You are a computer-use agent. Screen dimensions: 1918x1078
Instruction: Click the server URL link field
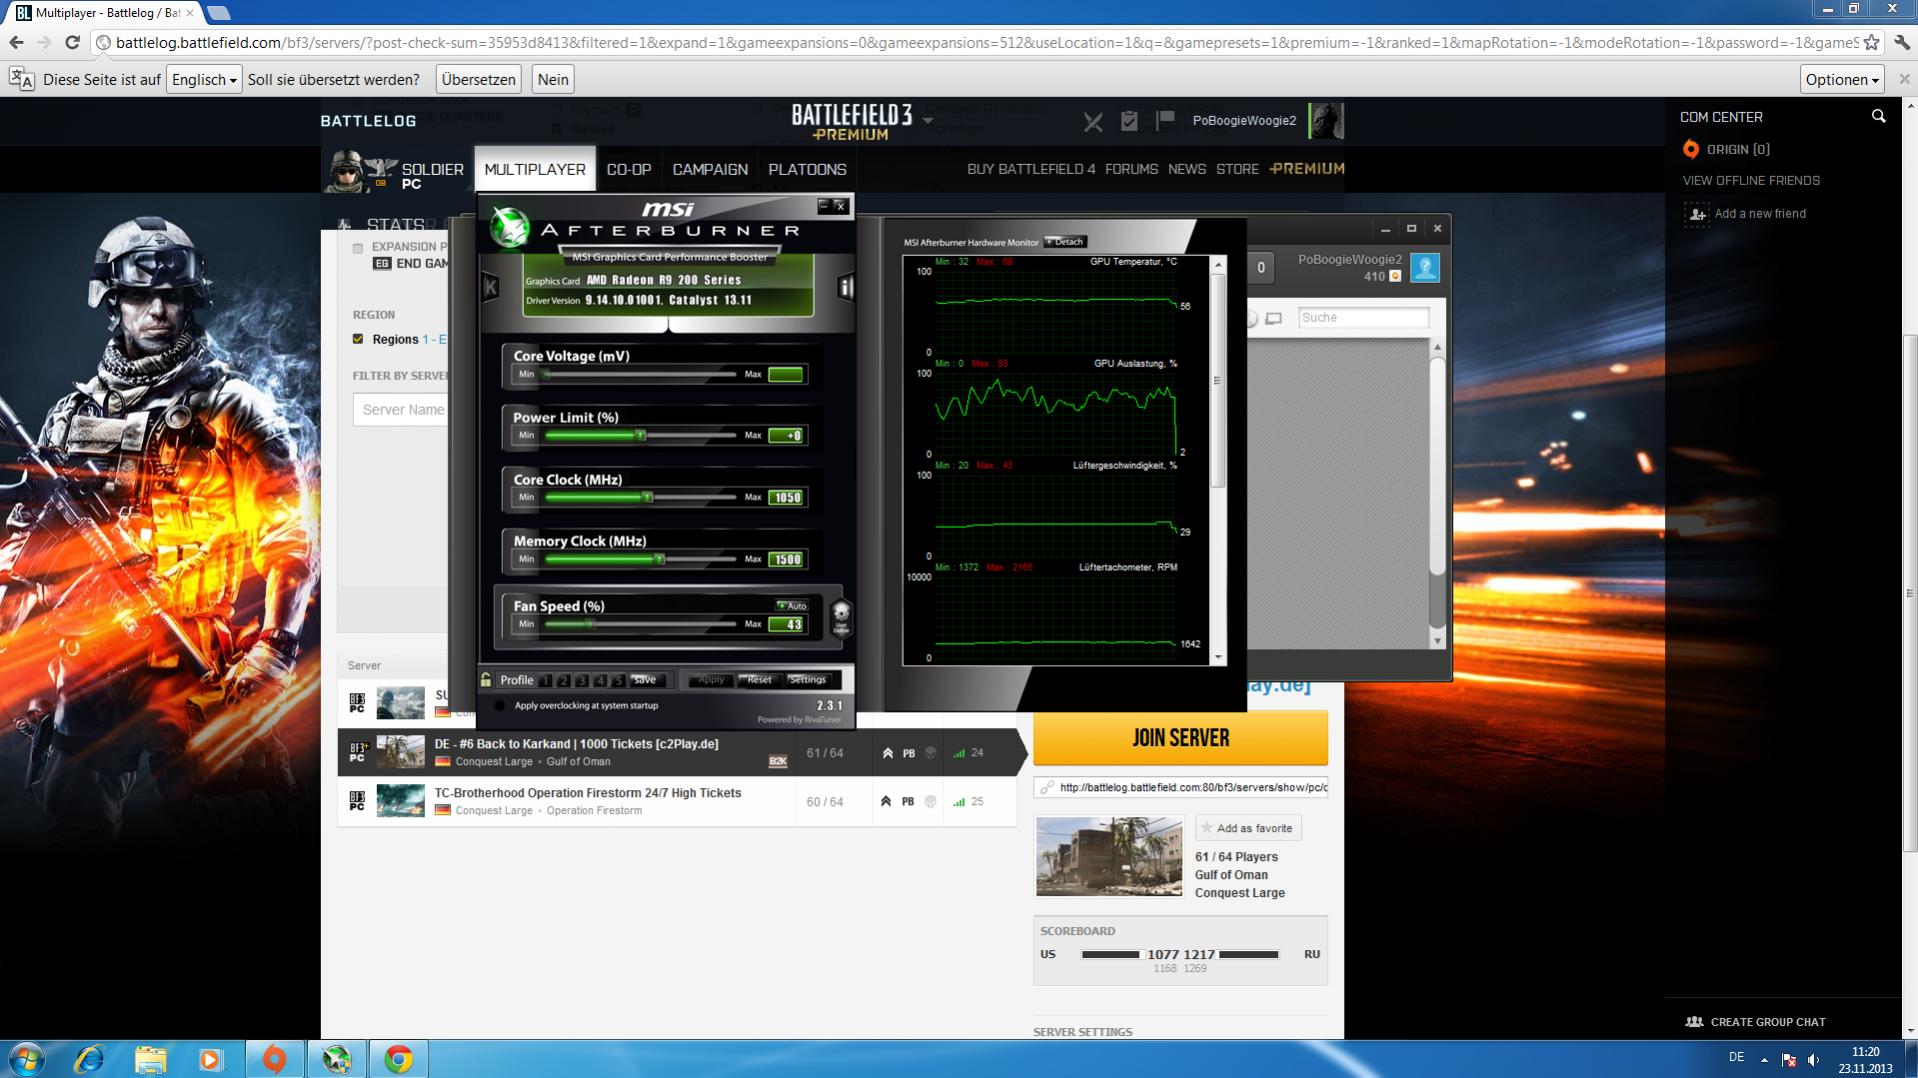(1180, 788)
